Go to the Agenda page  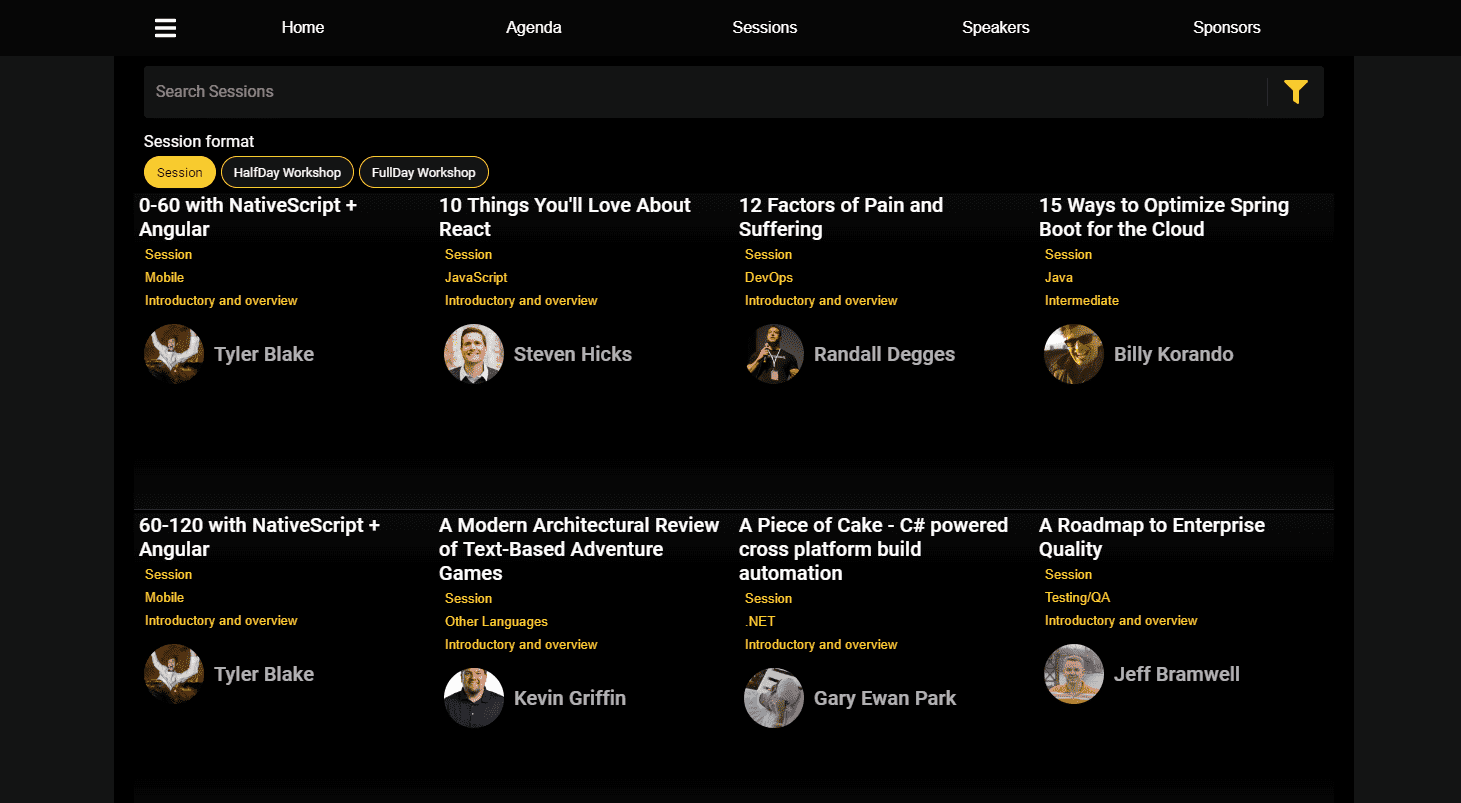tap(533, 28)
